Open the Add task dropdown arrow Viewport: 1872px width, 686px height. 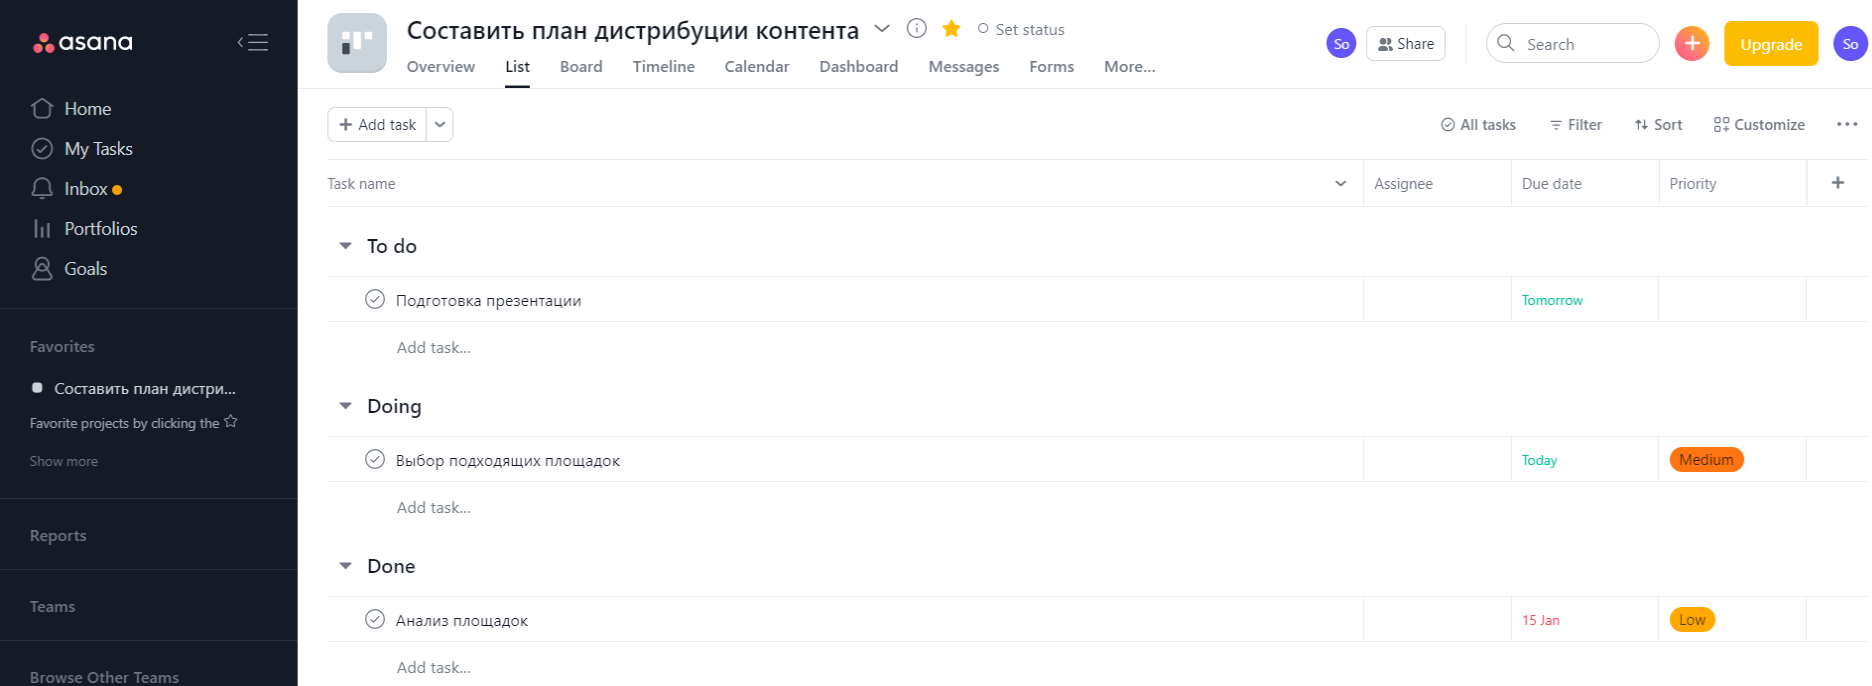point(440,125)
